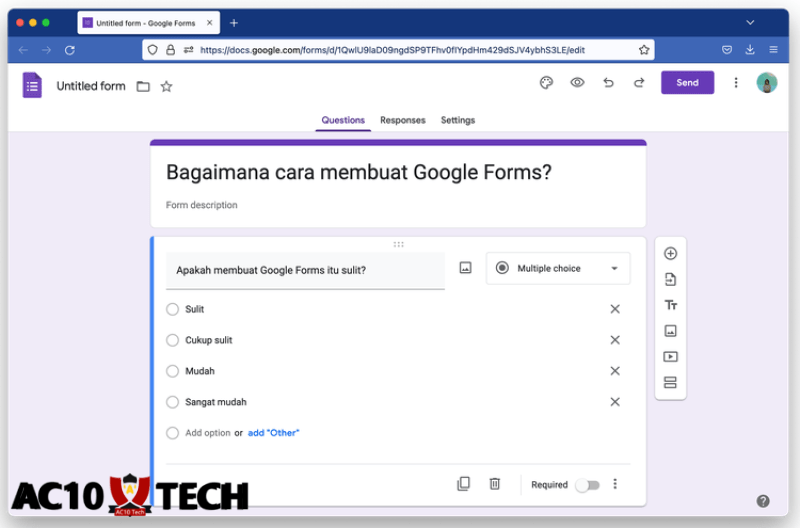Select the Sulit radio option

(172, 309)
